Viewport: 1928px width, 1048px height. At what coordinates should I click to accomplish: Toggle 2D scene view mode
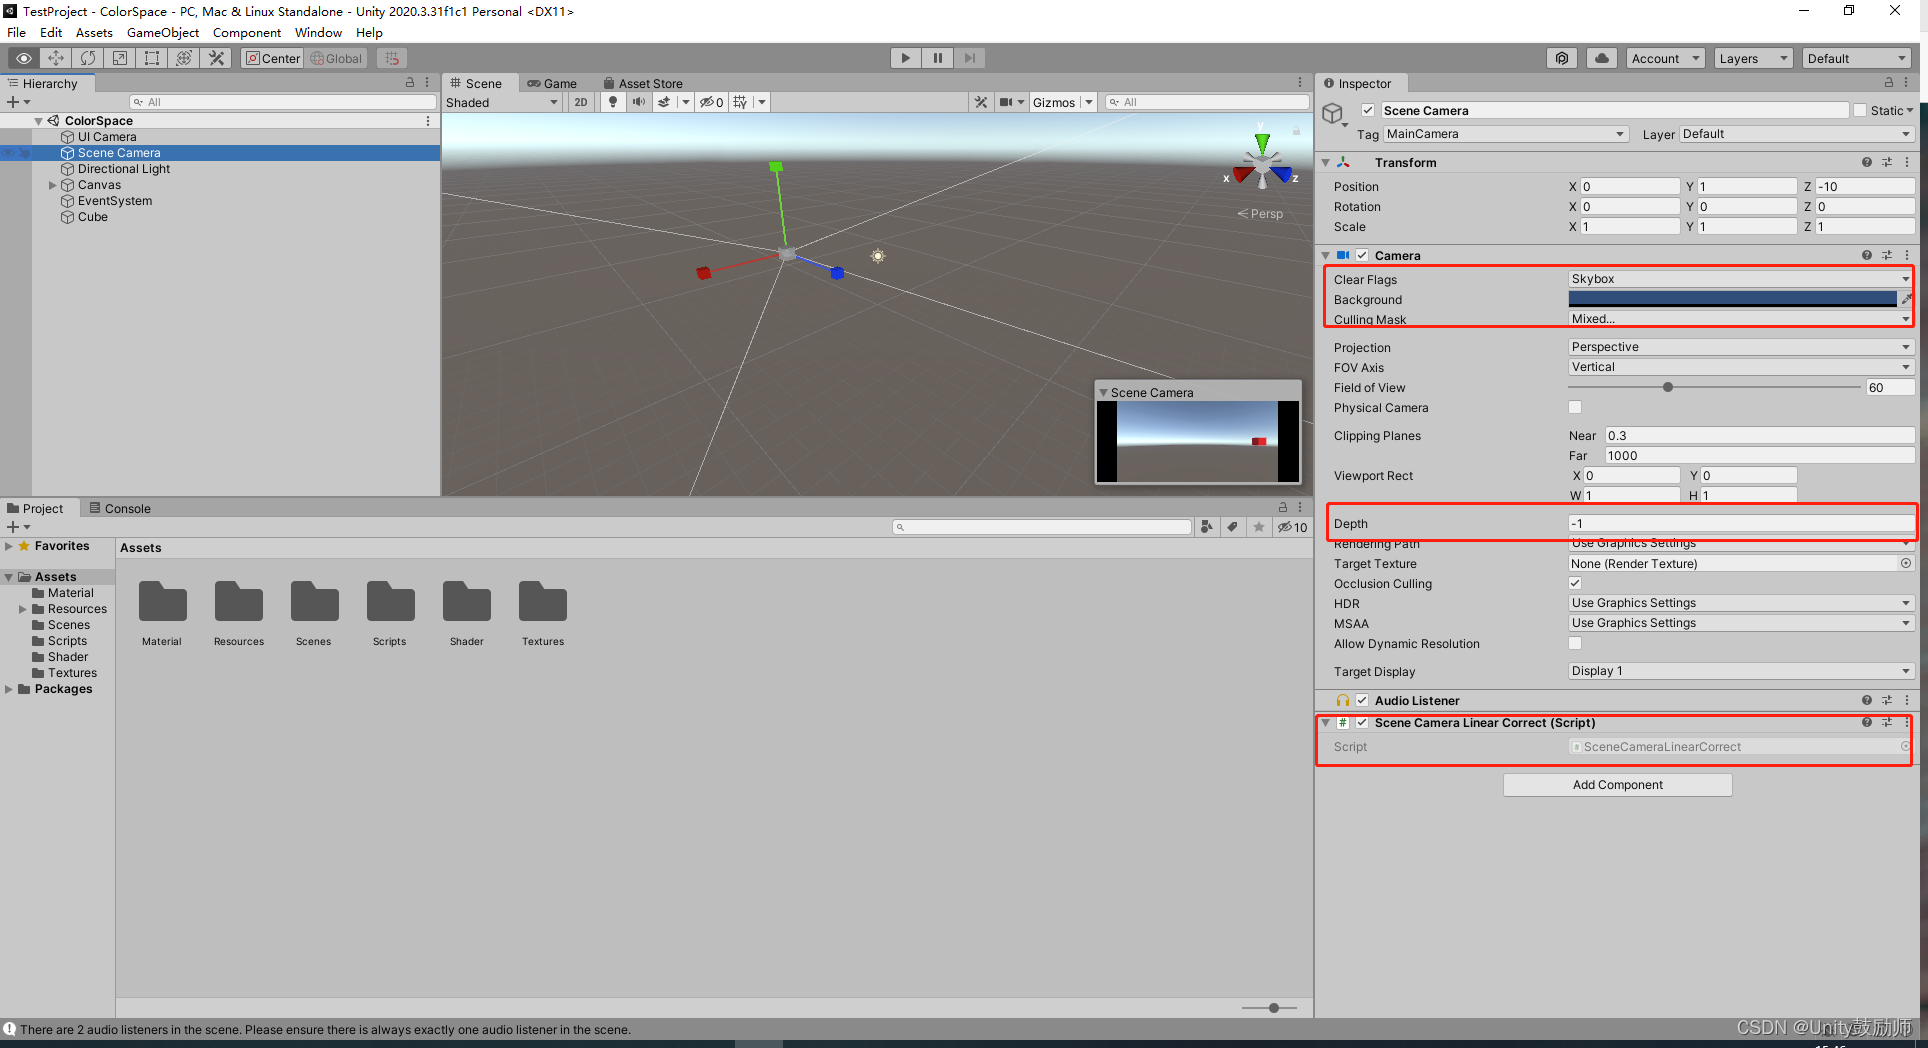coord(581,102)
